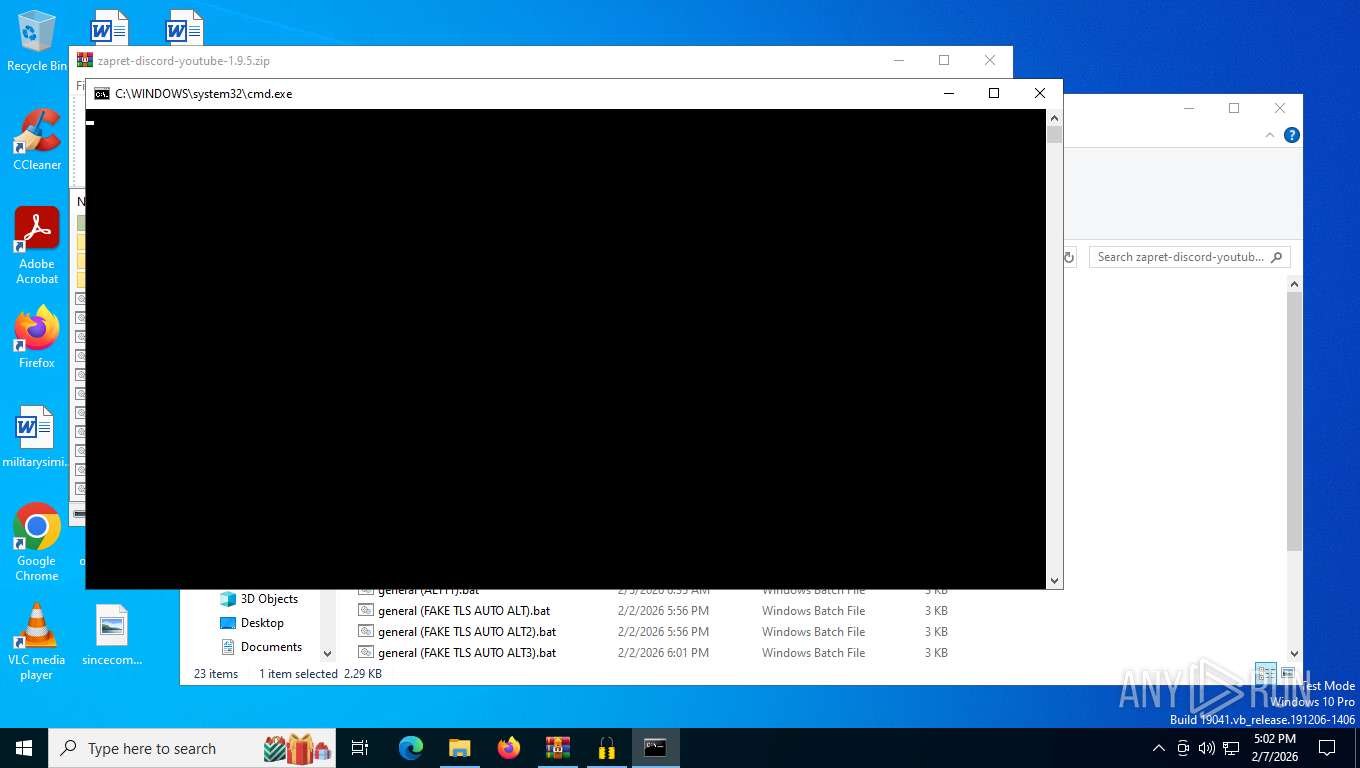Image resolution: width=1360 pixels, height=768 pixels.
Task: Click the cmd window scroll-up arrow
Action: (x=1054, y=118)
